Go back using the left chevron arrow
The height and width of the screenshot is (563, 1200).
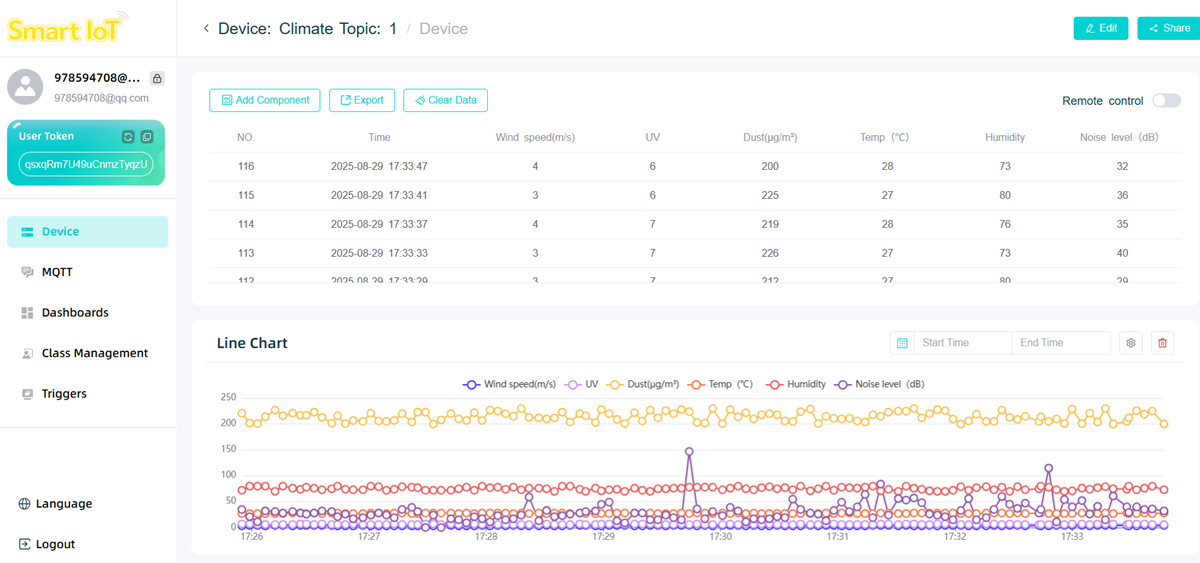click(x=206, y=29)
